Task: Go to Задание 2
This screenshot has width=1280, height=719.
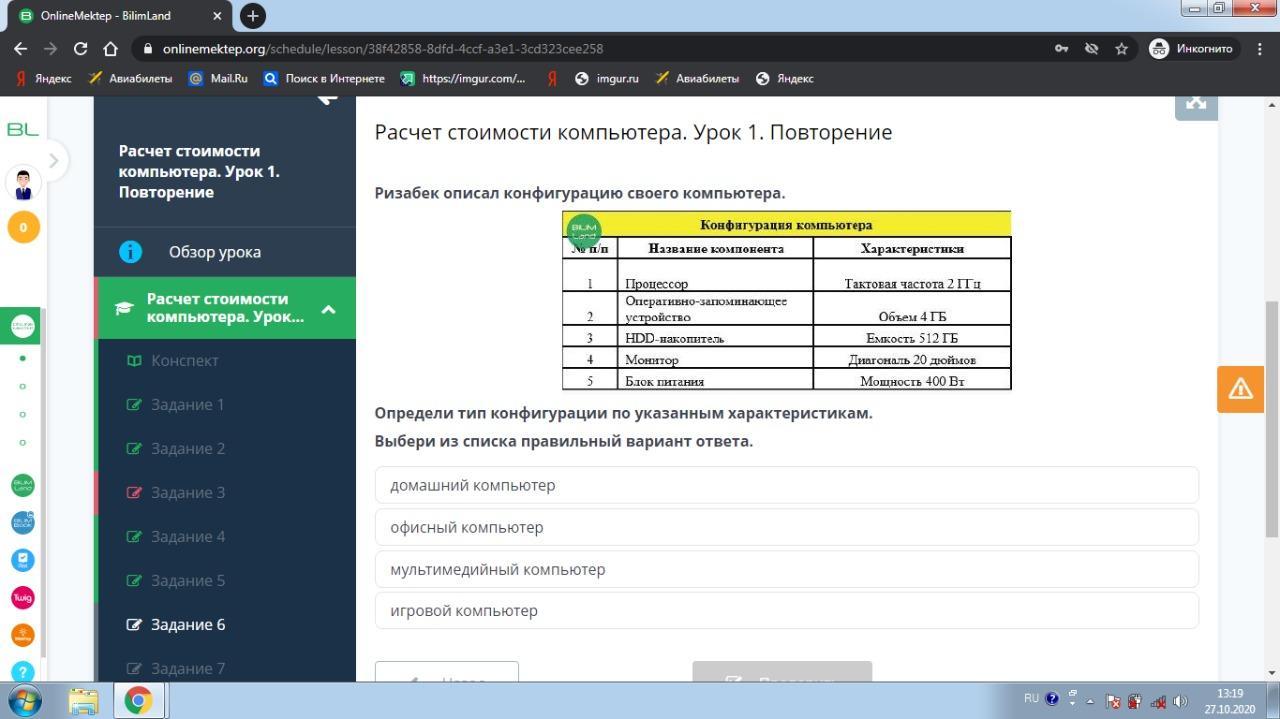Action: [x=225, y=449]
